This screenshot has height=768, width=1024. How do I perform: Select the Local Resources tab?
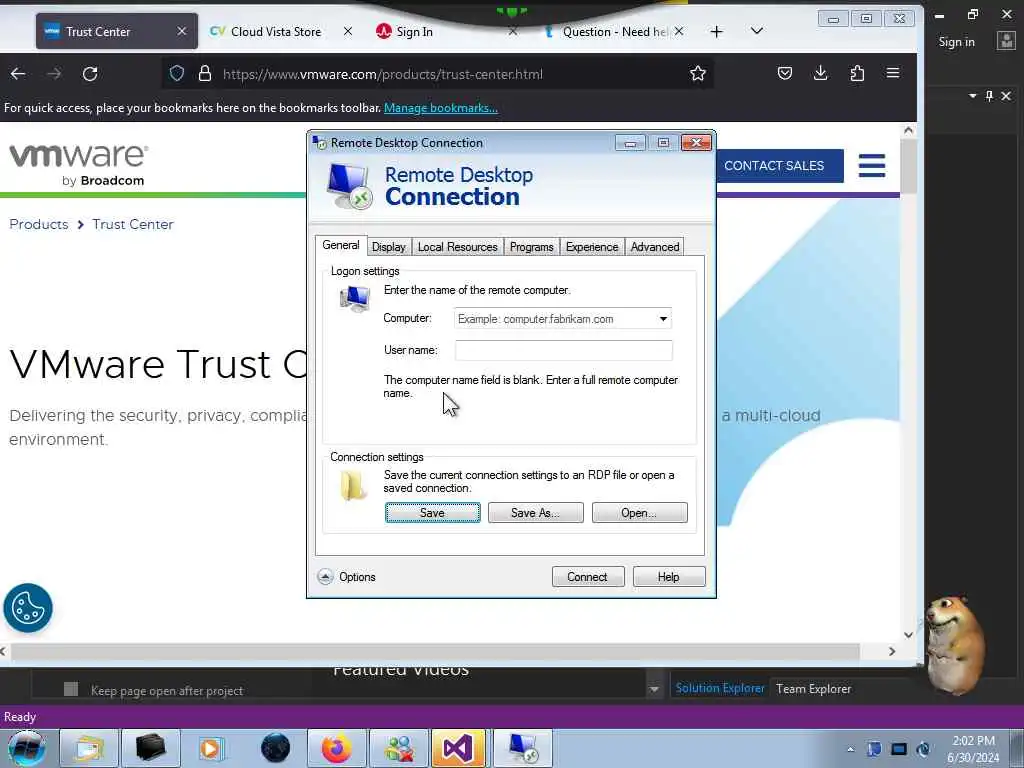tap(457, 247)
